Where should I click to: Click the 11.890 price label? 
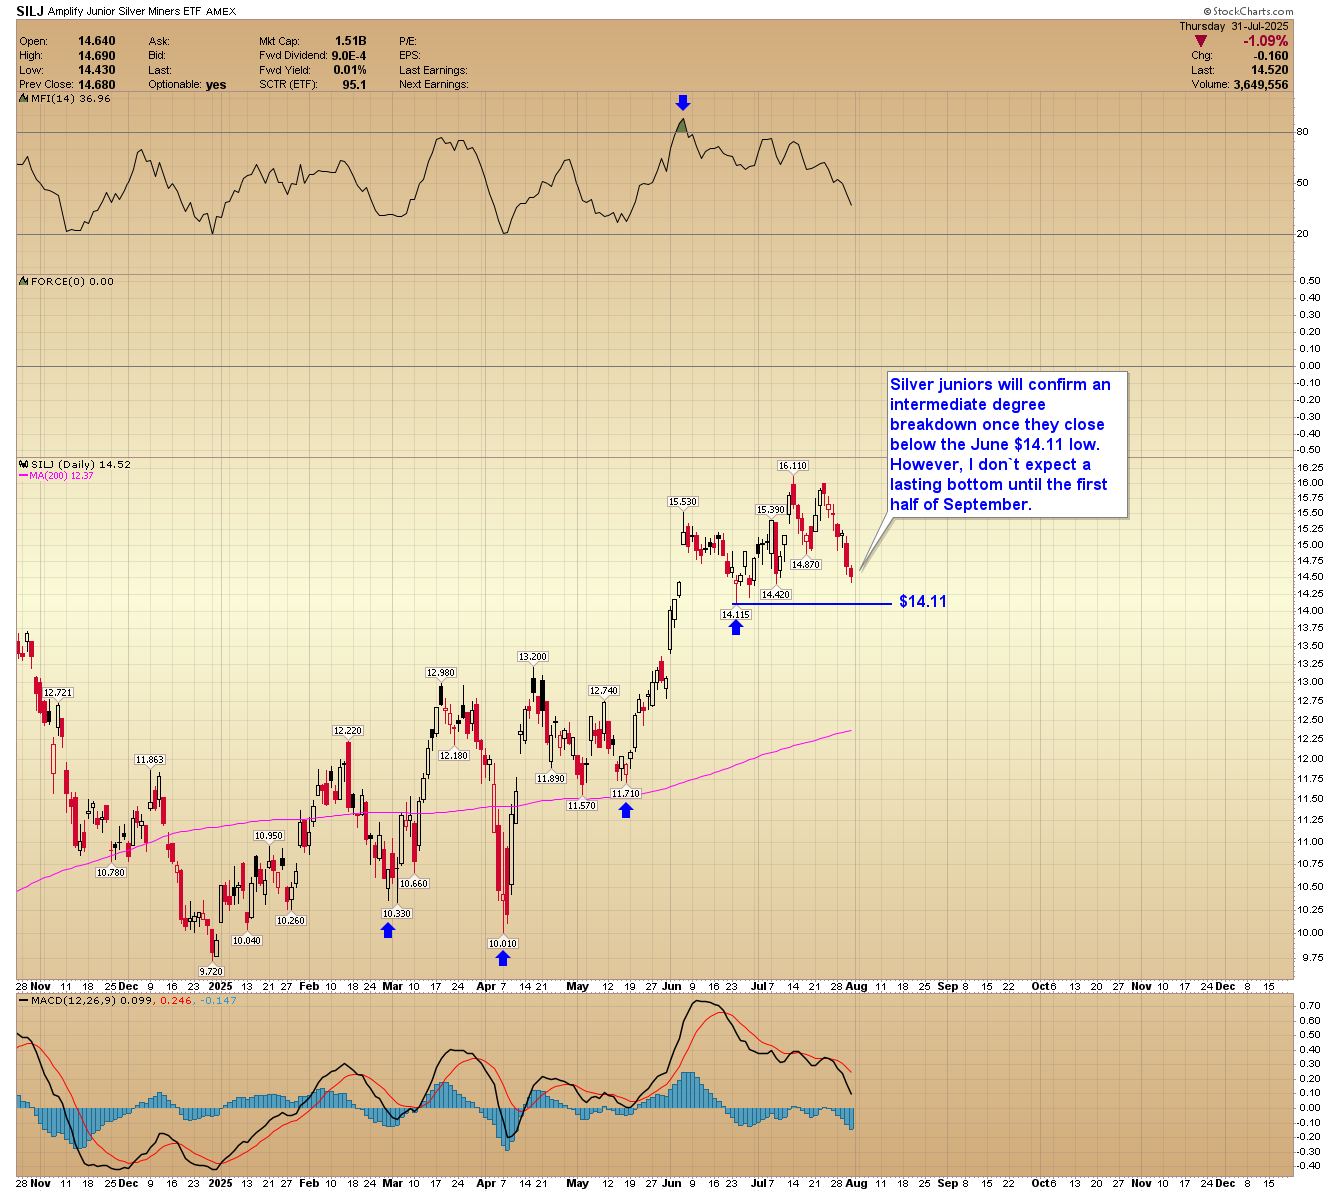point(551,779)
